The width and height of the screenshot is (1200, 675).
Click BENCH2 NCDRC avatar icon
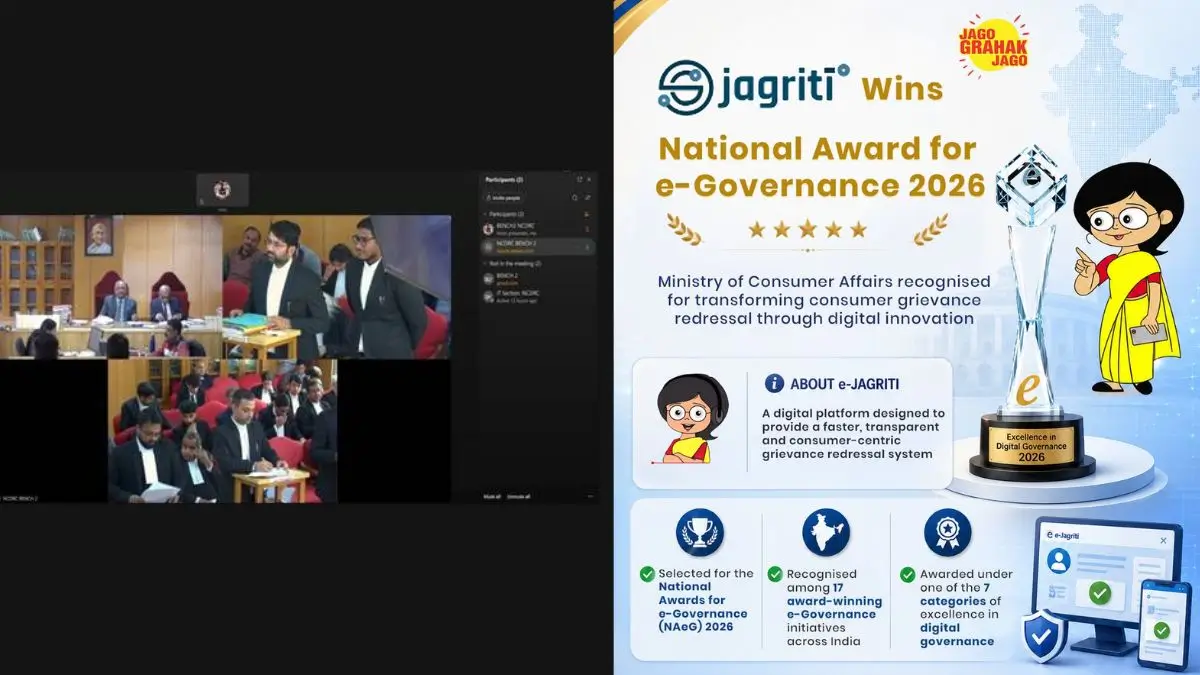[488, 229]
